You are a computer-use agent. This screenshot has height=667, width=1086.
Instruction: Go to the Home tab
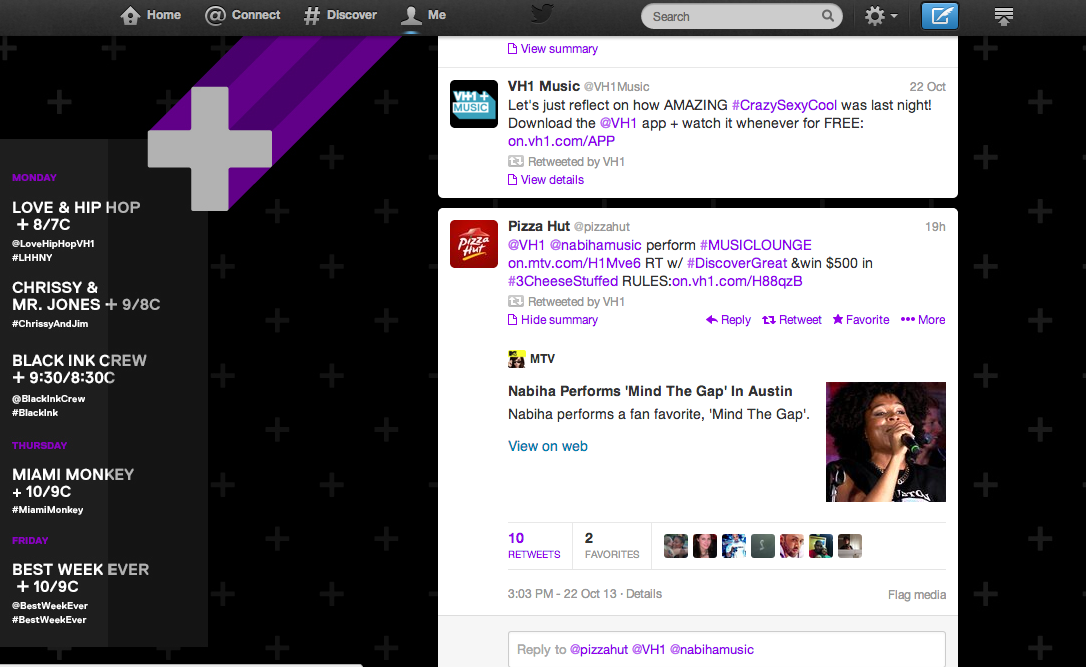150,15
